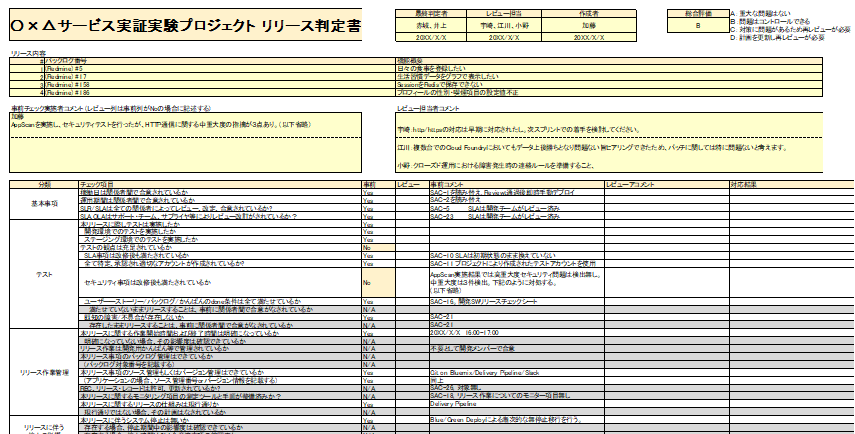Click the 総合評価 header cell
Image resolution: width=855 pixels, height=434 pixels.
(x=698, y=13)
